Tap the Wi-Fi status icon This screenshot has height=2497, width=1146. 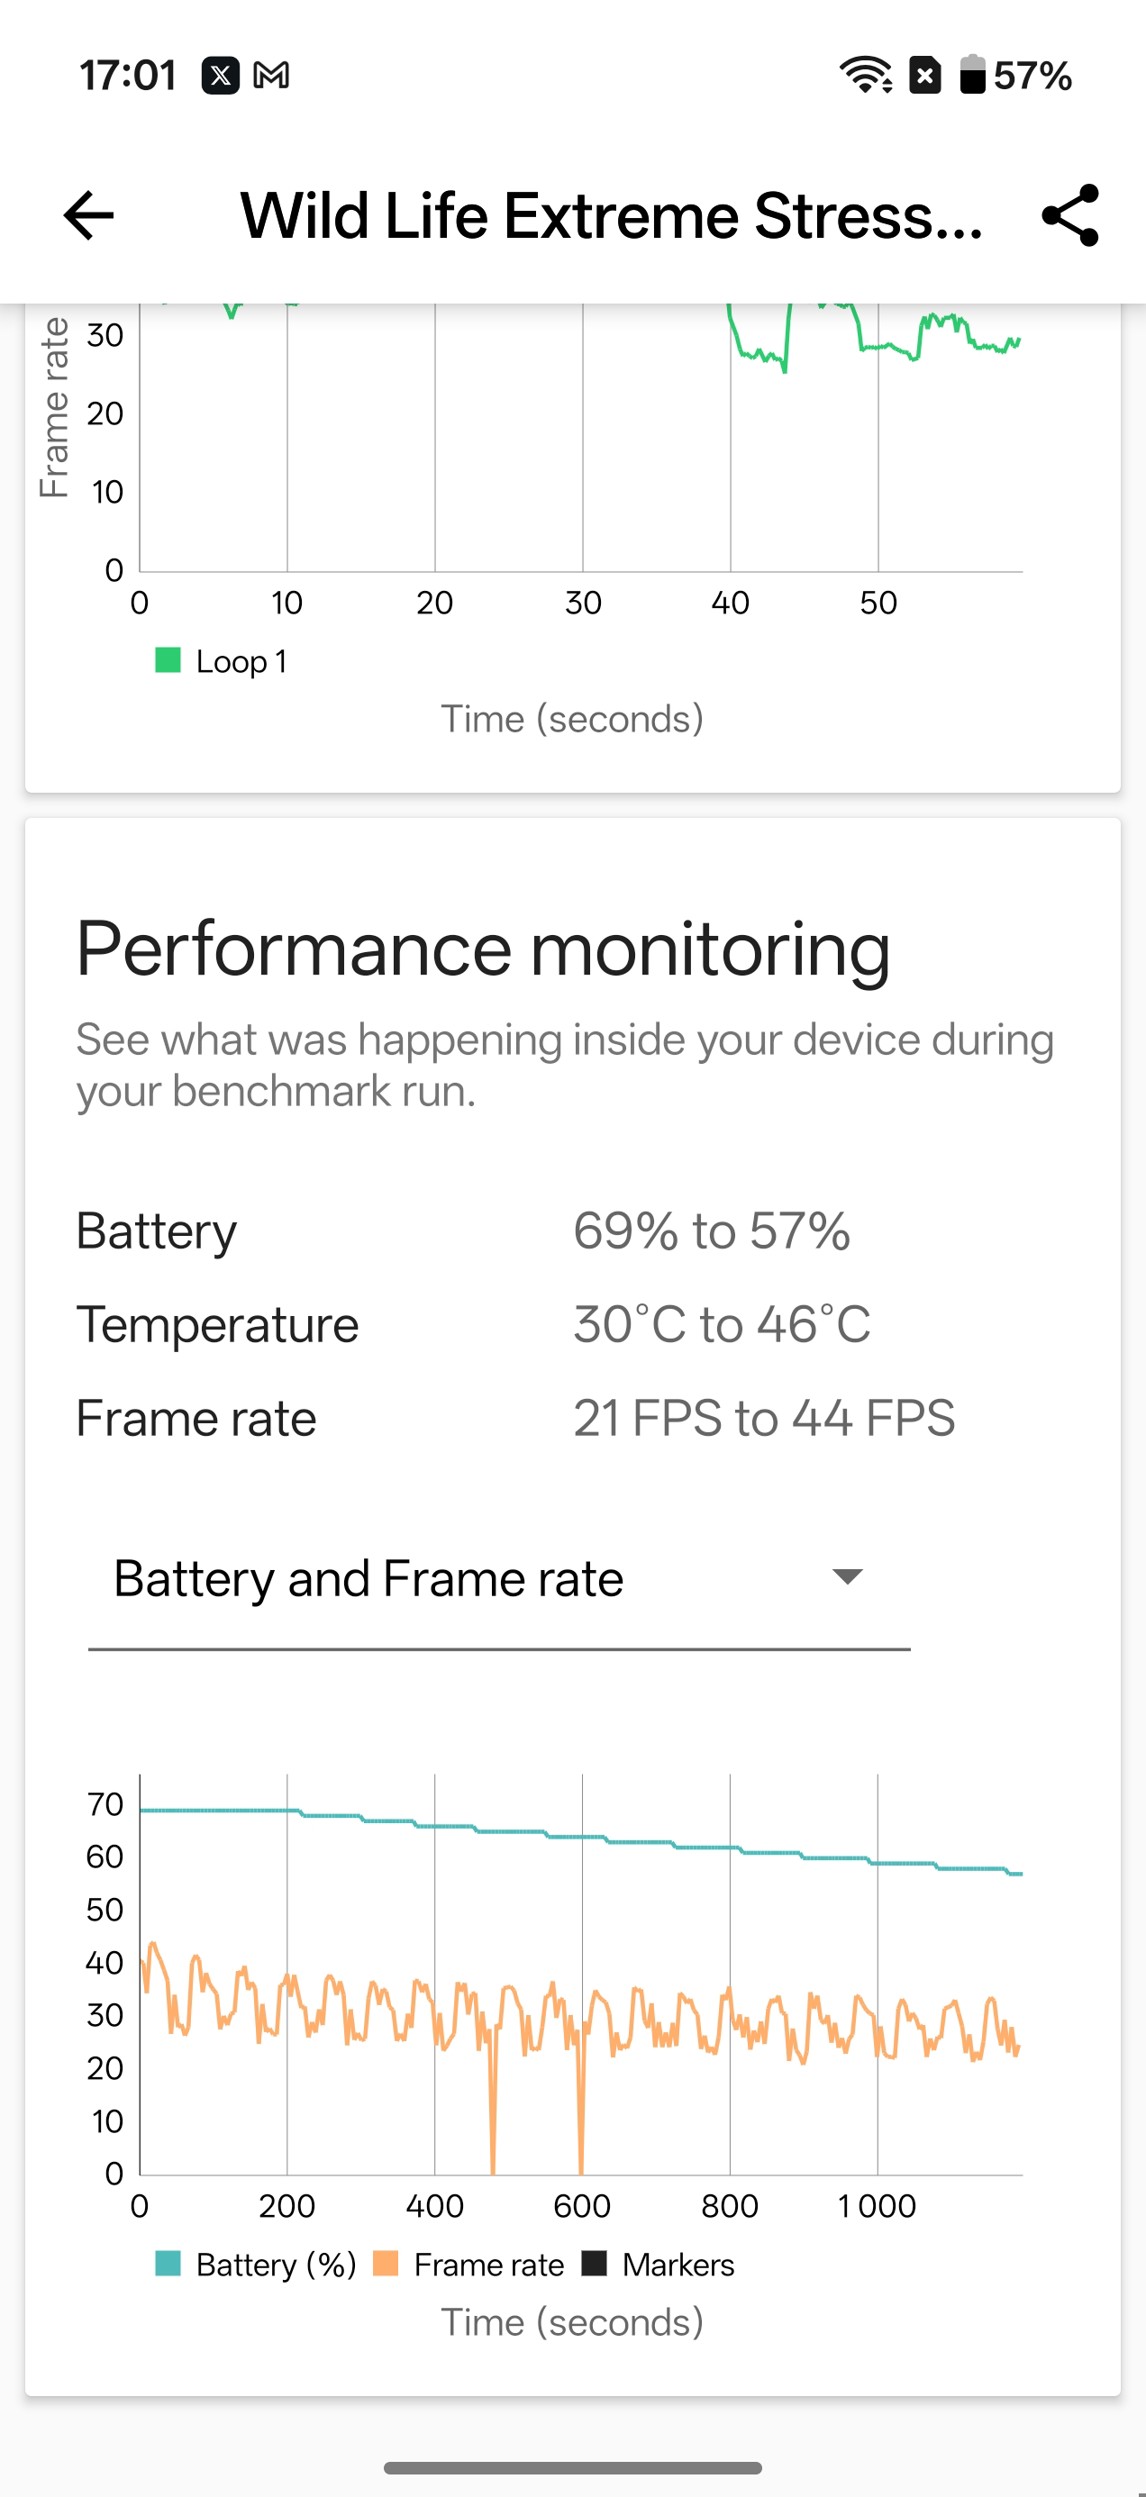pos(865,75)
